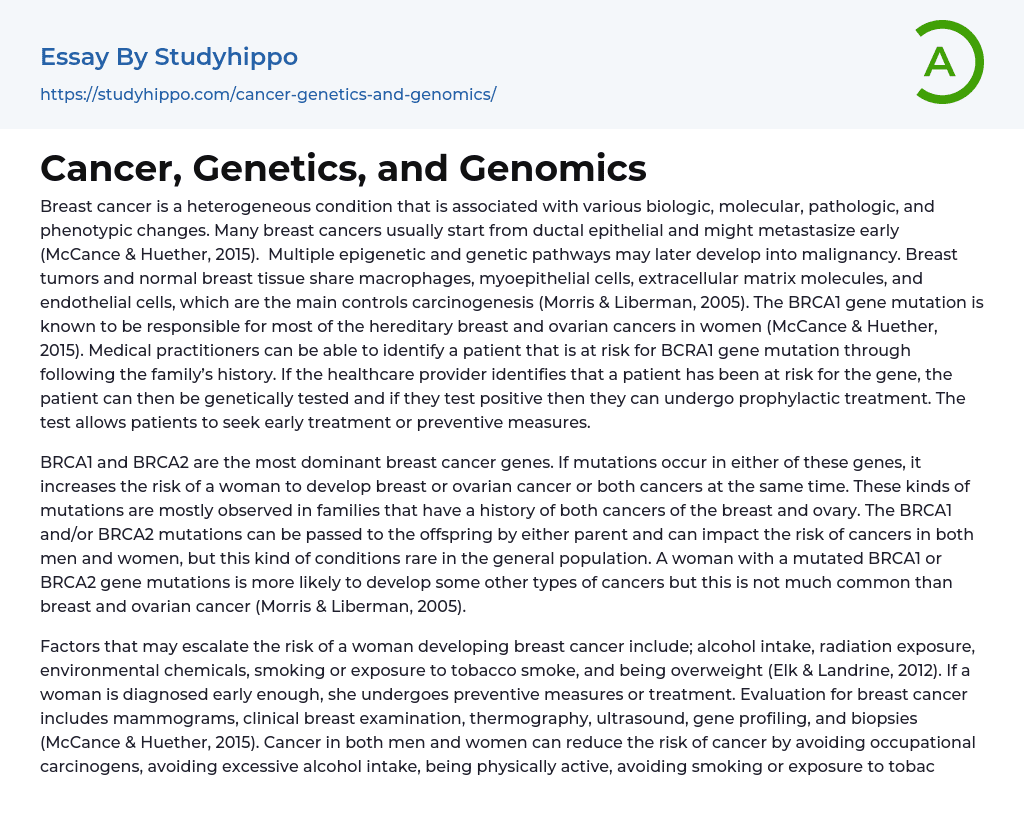Click the green Studyhippo "A" logo
The height and width of the screenshot is (835, 1024).
click(948, 62)
